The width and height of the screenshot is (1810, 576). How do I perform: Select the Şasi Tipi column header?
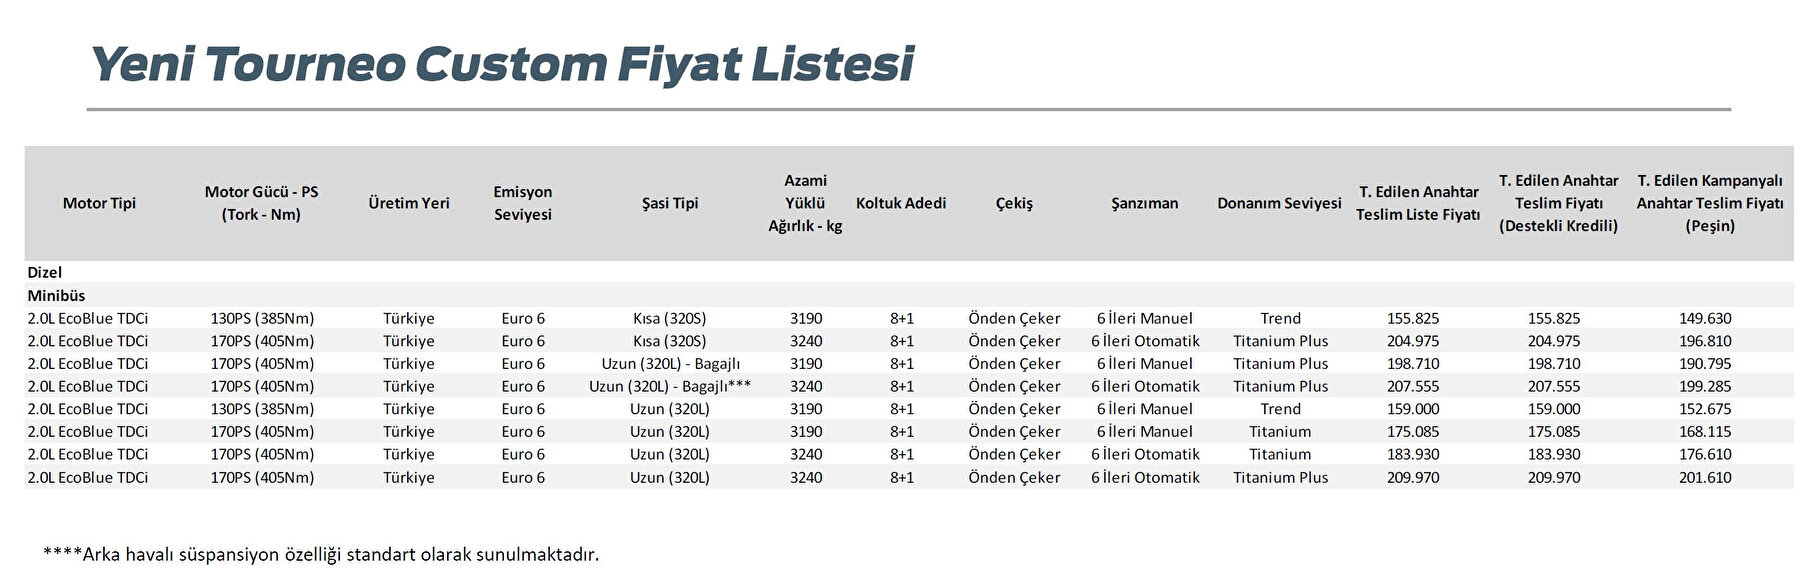(x=670, y=203)
